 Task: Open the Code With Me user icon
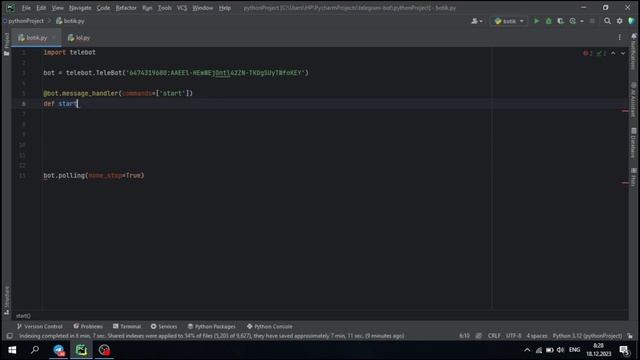476,21
